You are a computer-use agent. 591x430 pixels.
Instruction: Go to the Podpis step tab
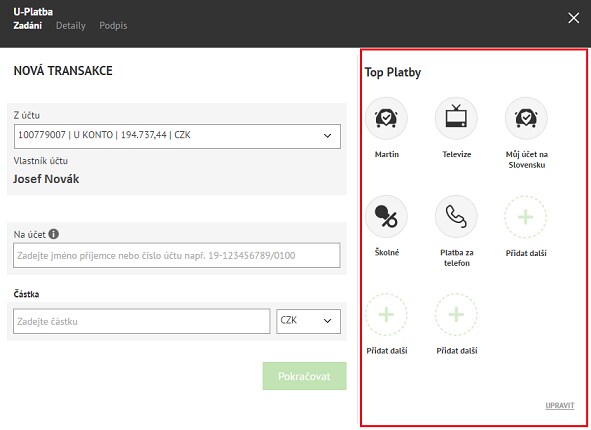tap(113, 26)
